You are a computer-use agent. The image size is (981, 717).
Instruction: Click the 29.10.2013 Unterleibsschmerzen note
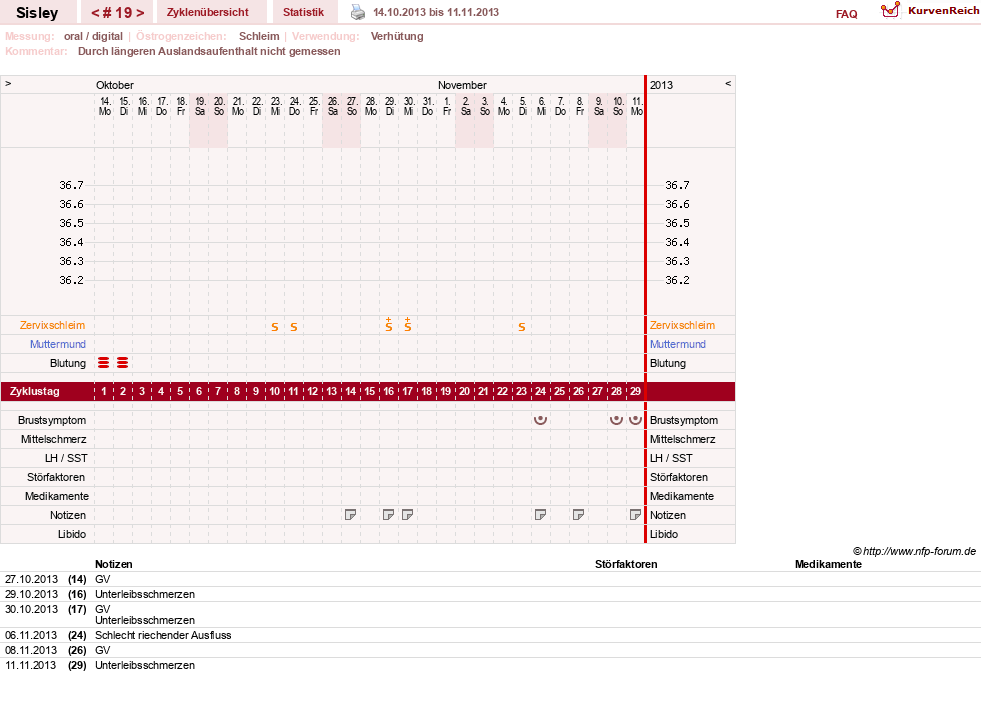145,594
